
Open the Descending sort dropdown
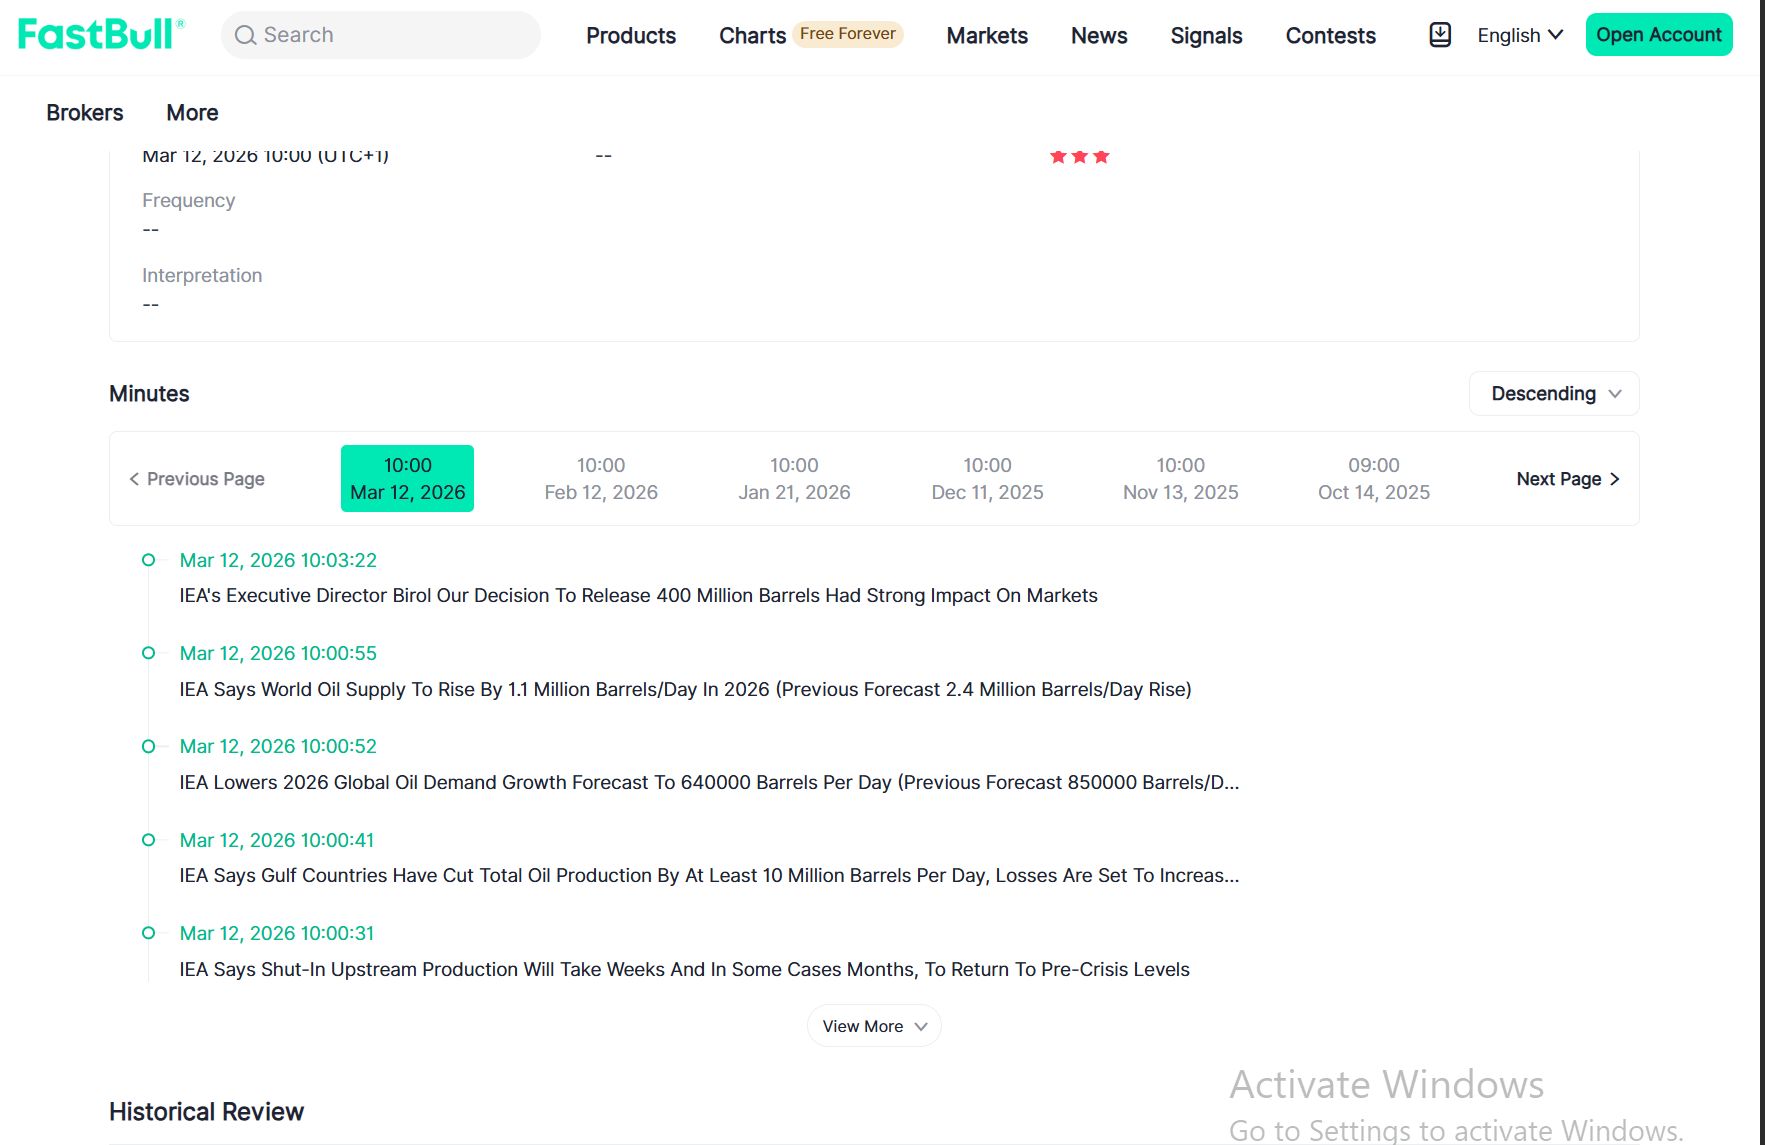click(1553, 394)
